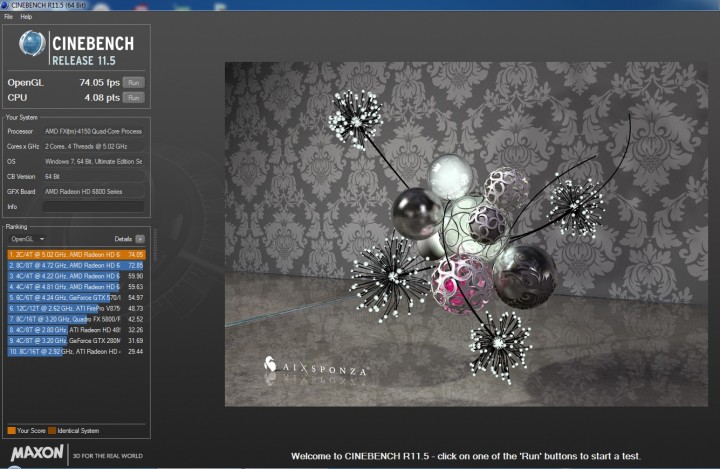This screenshot has width=720, height=469.
Task: Click the Identical System legend swatch
Action: click(52, 430)
